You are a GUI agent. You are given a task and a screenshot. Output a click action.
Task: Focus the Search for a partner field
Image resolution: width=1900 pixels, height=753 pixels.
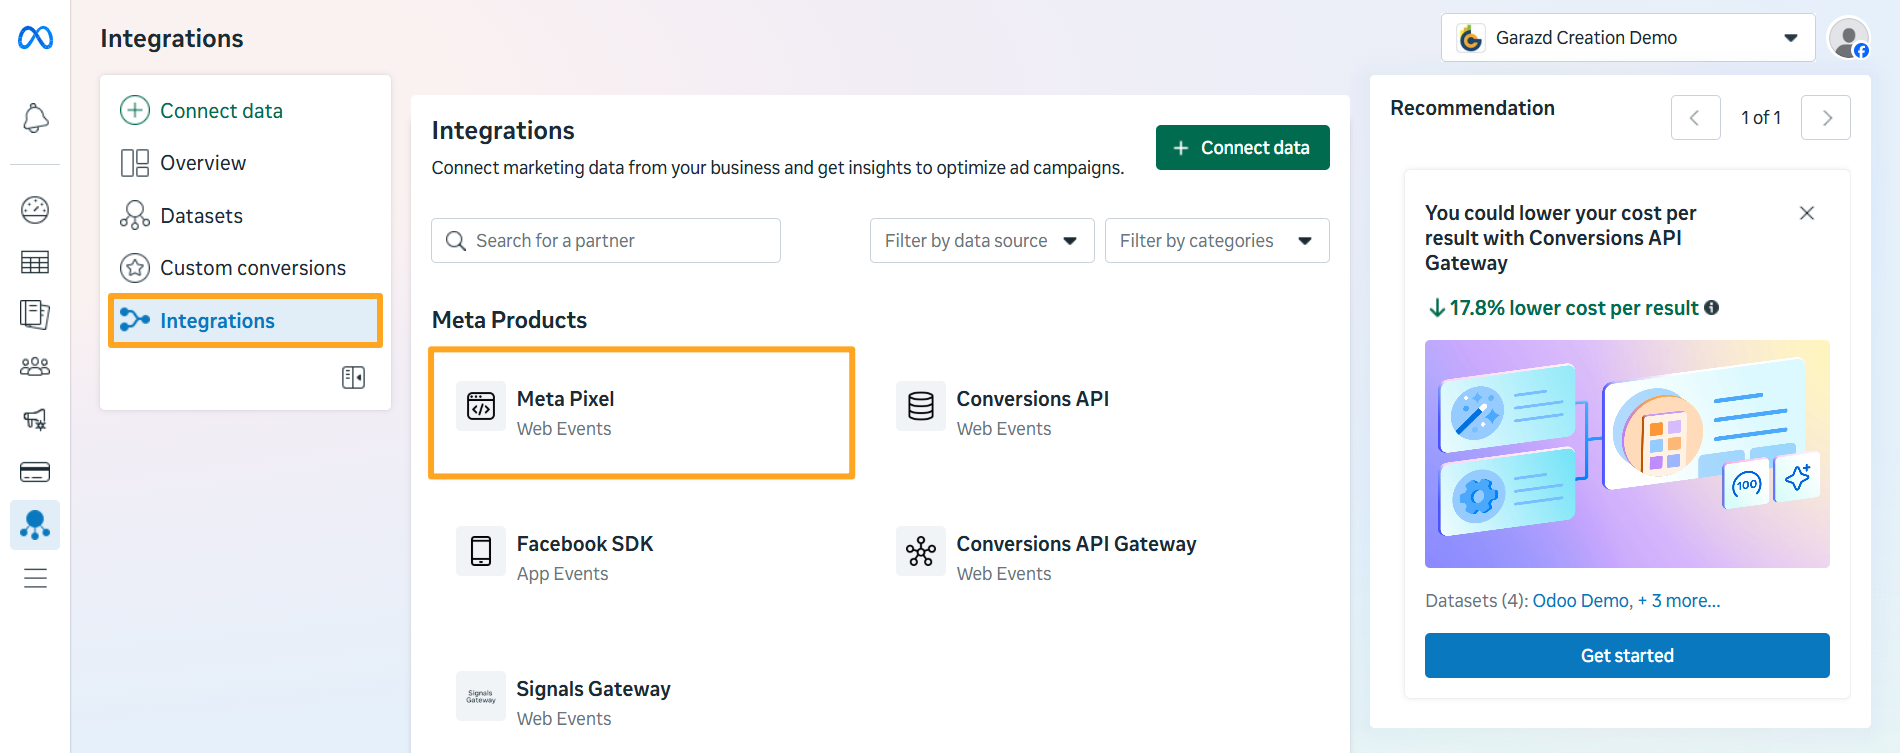pos(606,241)
